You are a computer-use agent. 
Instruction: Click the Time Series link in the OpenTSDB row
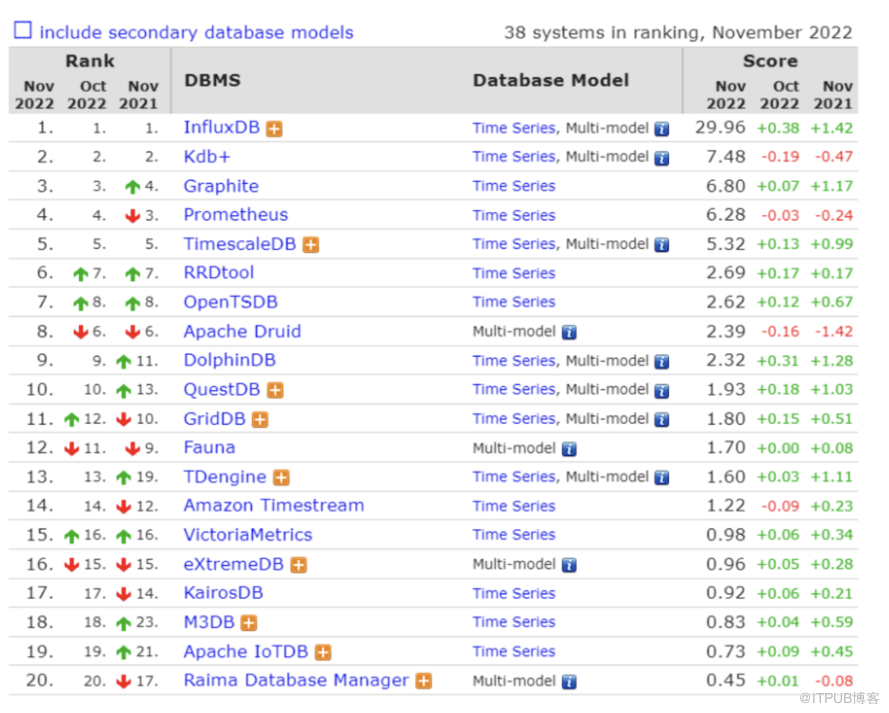coord(514,302)
